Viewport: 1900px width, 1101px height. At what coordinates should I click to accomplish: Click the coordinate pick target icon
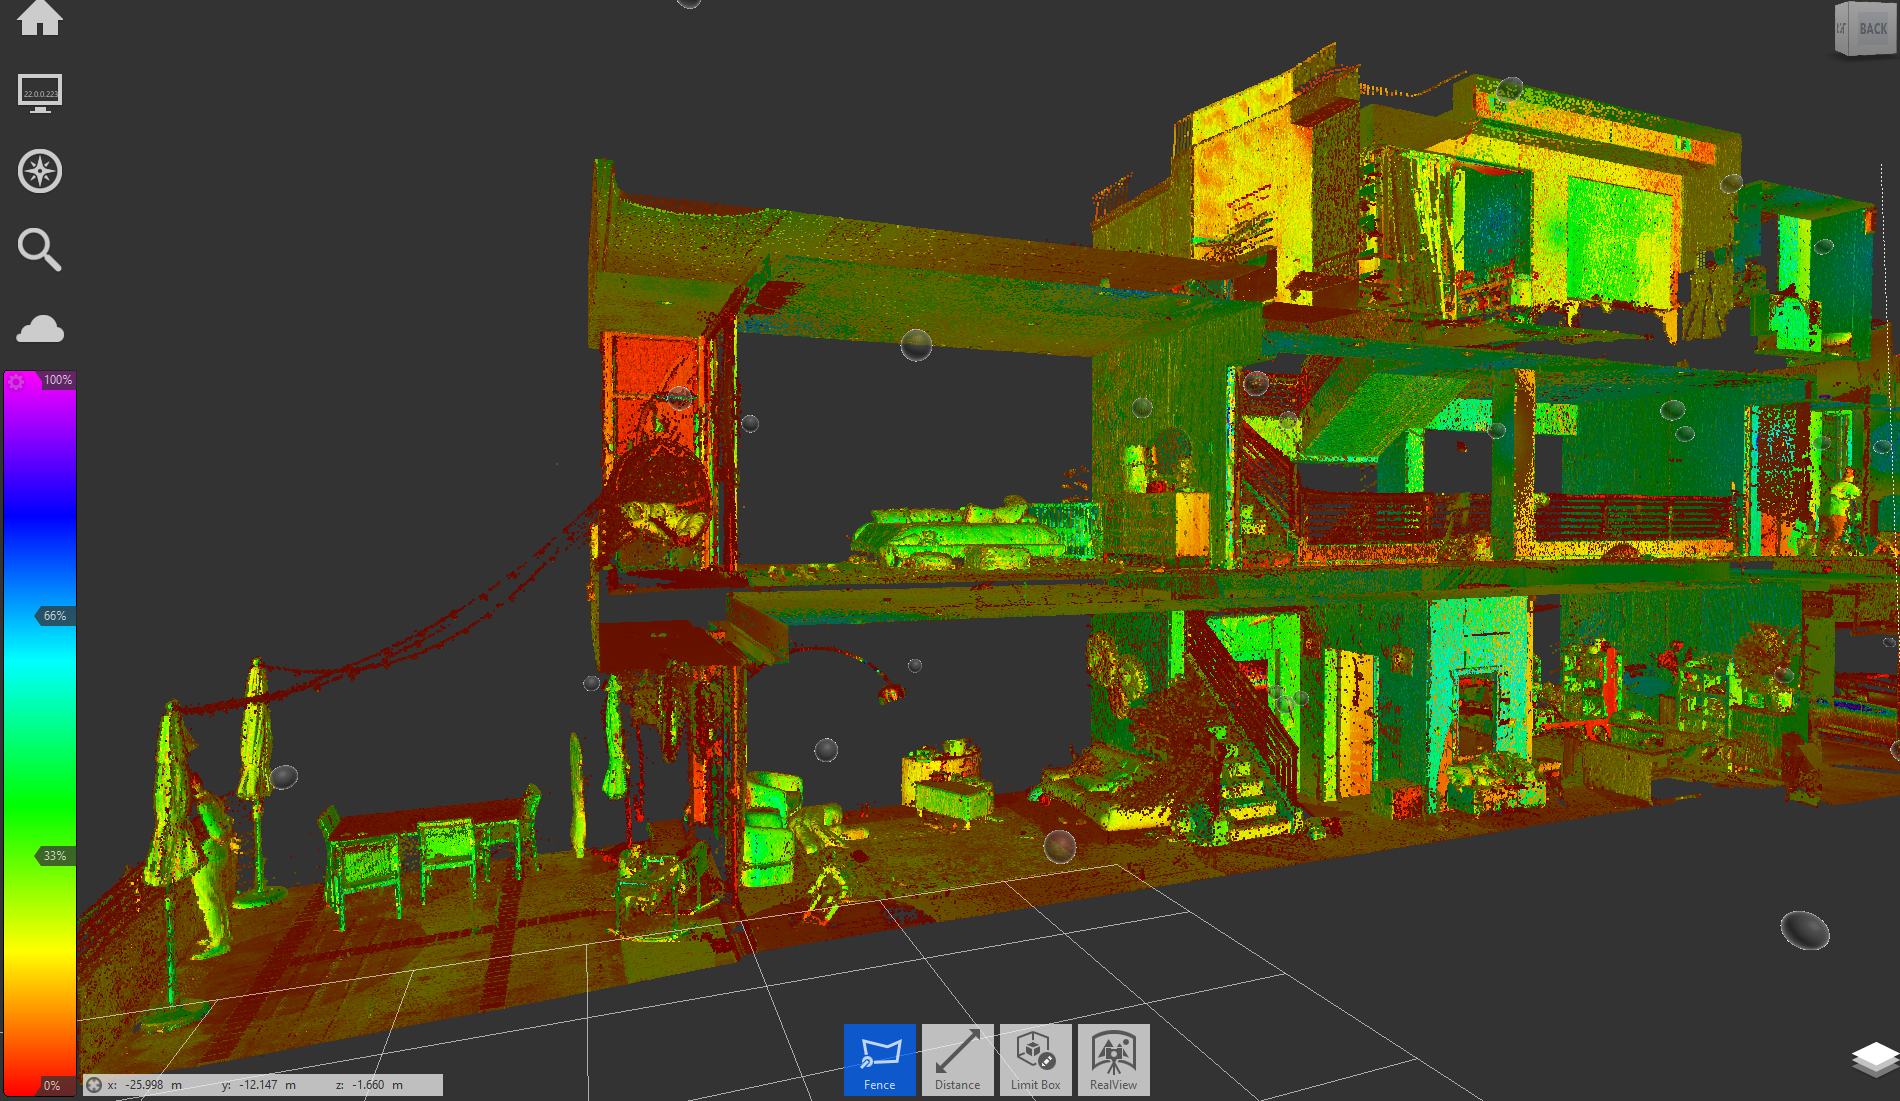94,1085
